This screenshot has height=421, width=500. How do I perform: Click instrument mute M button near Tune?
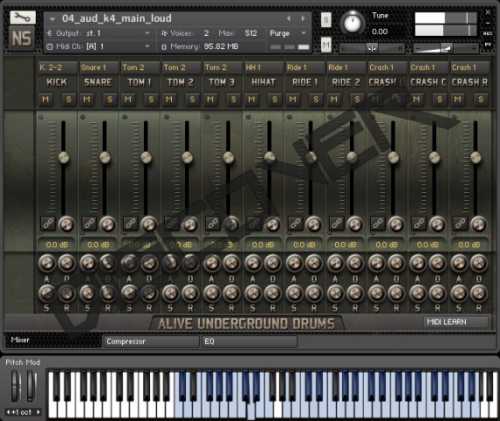[x=326, y=45]
